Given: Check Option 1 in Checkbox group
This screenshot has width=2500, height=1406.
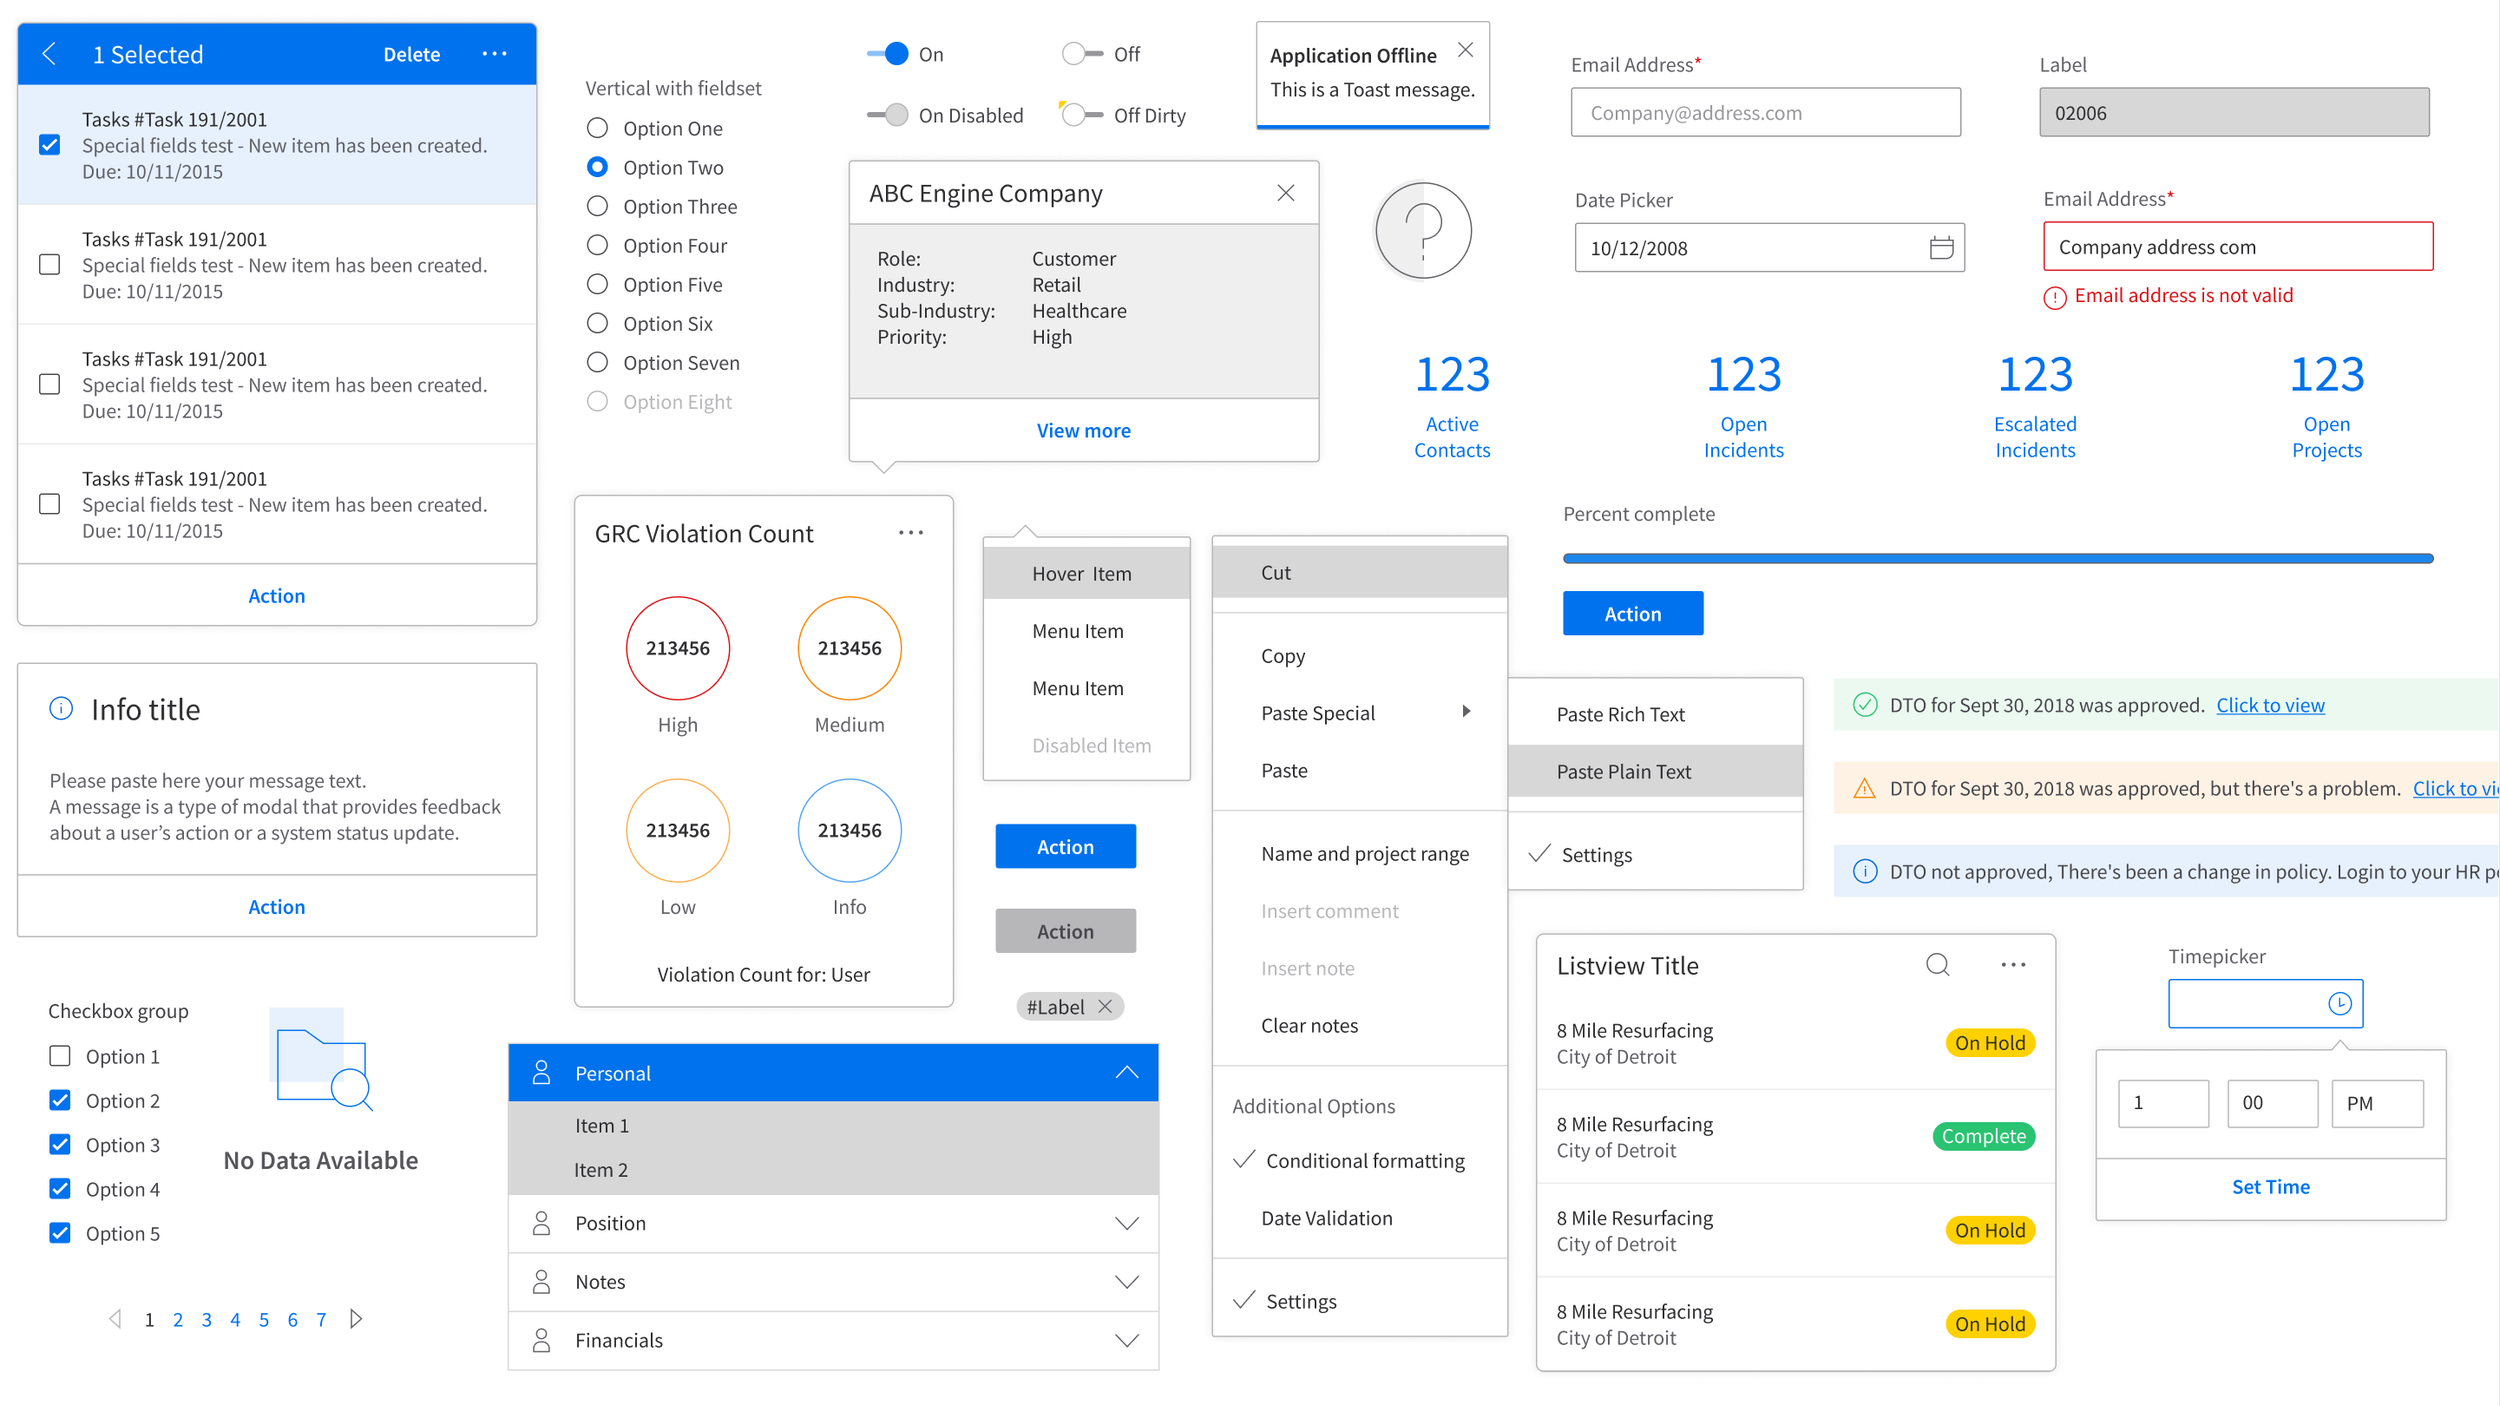Looking at the screenshot, I should pos(60,1056).
